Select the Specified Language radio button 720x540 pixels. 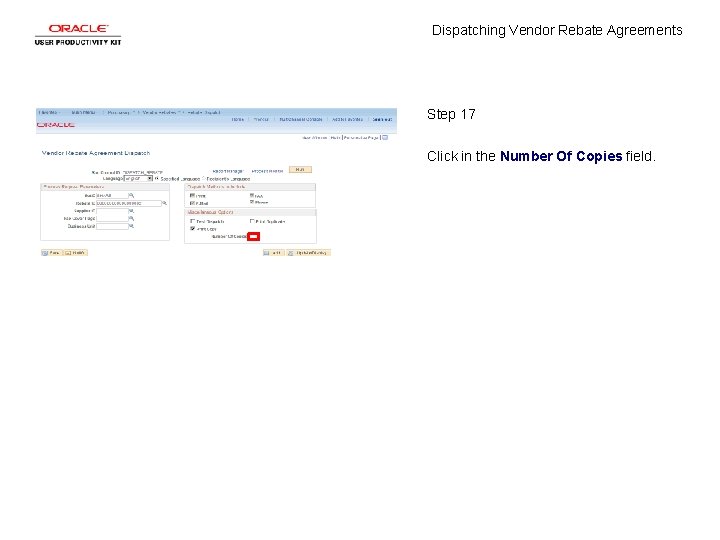tap(157, 178)
